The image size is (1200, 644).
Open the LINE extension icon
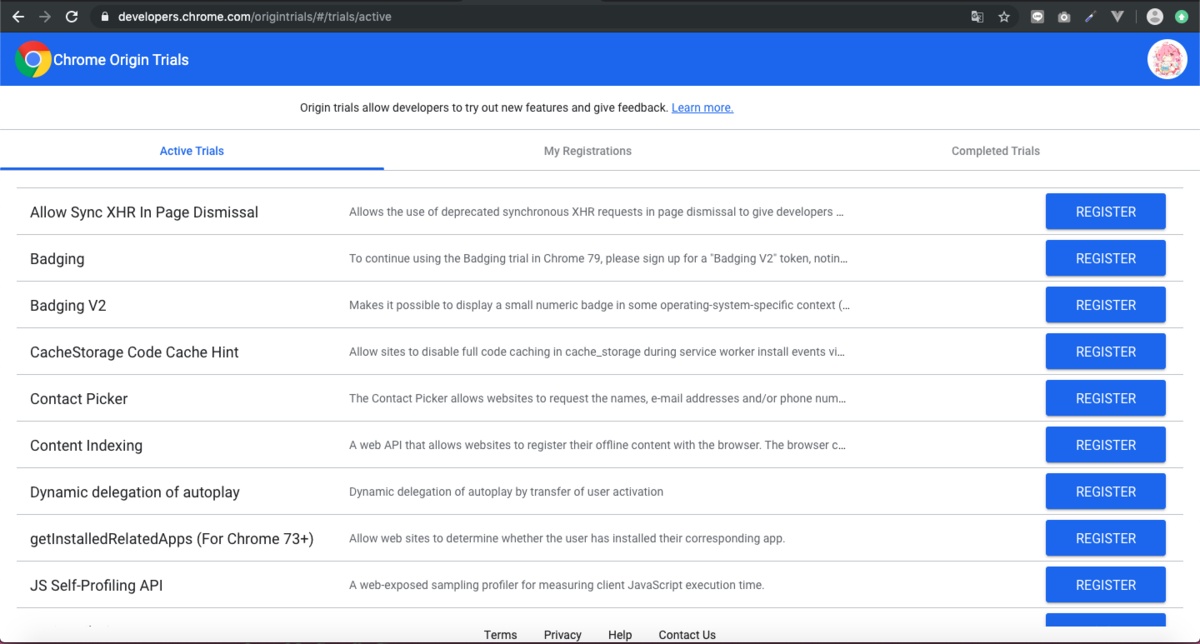[x=1037, y=17]
